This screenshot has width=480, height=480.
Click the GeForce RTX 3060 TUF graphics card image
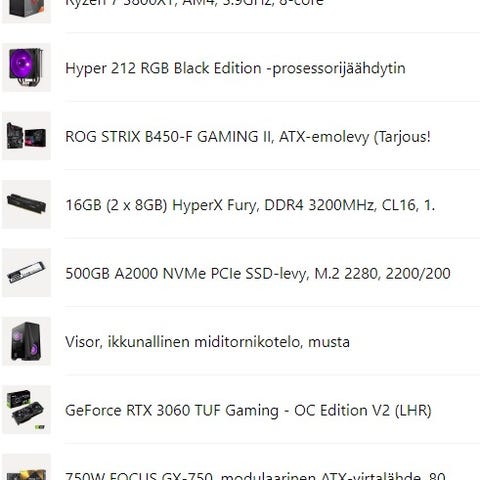[26, 410]
